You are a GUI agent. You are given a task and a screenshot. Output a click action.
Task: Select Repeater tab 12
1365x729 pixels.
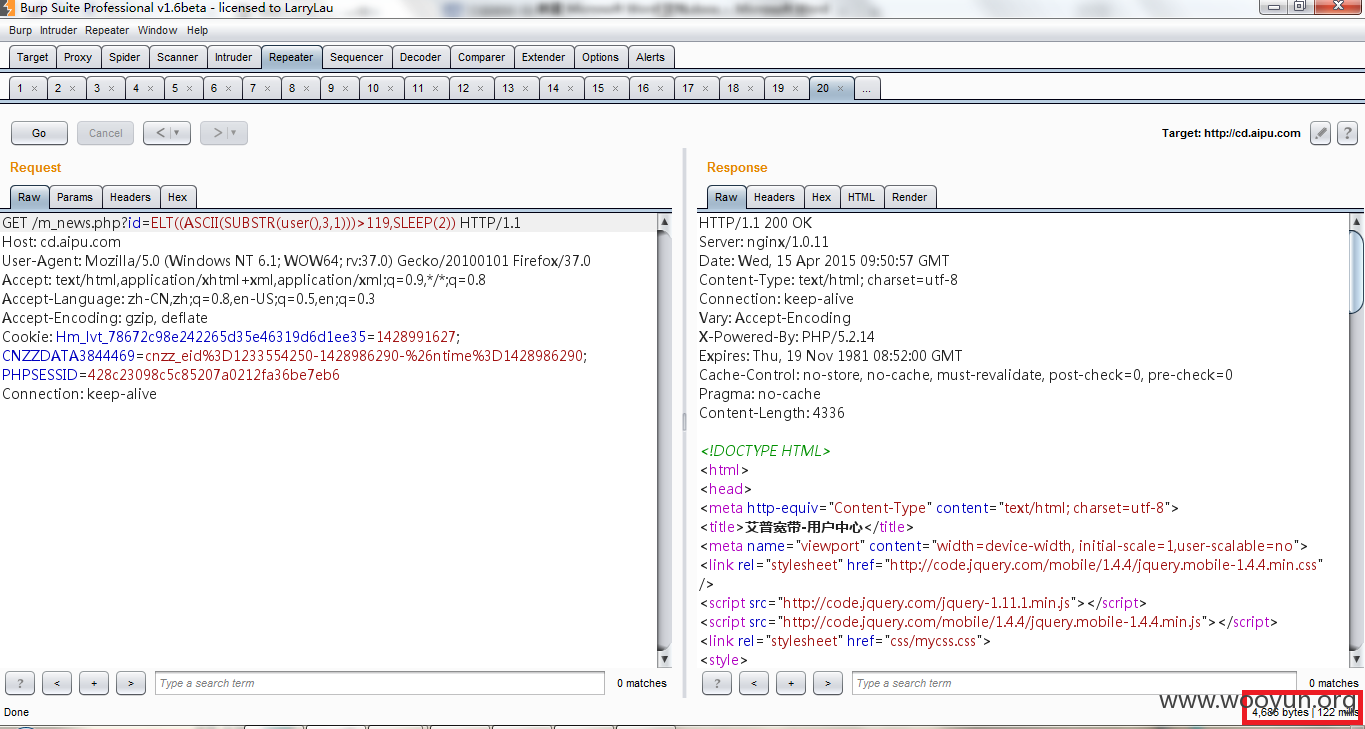pos(463,88)
